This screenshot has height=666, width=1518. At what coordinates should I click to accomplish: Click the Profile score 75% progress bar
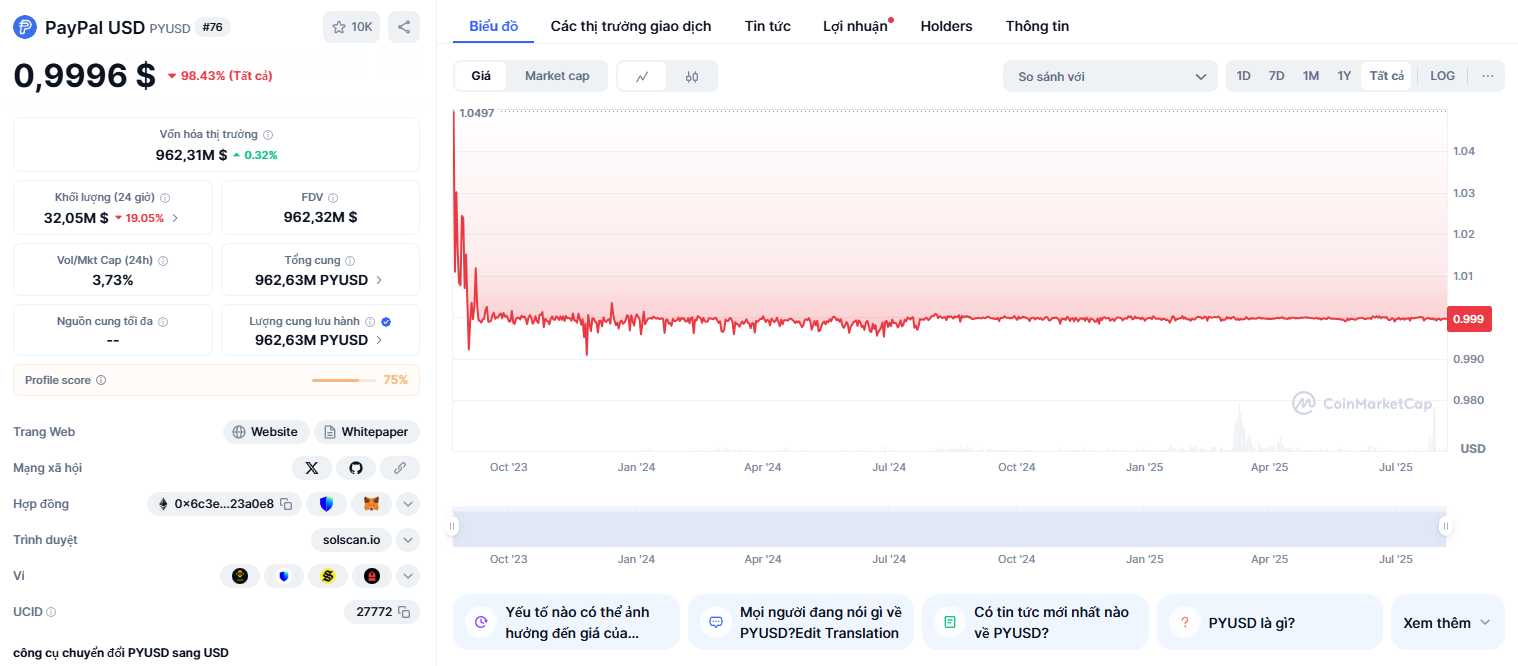pos(345,381)
